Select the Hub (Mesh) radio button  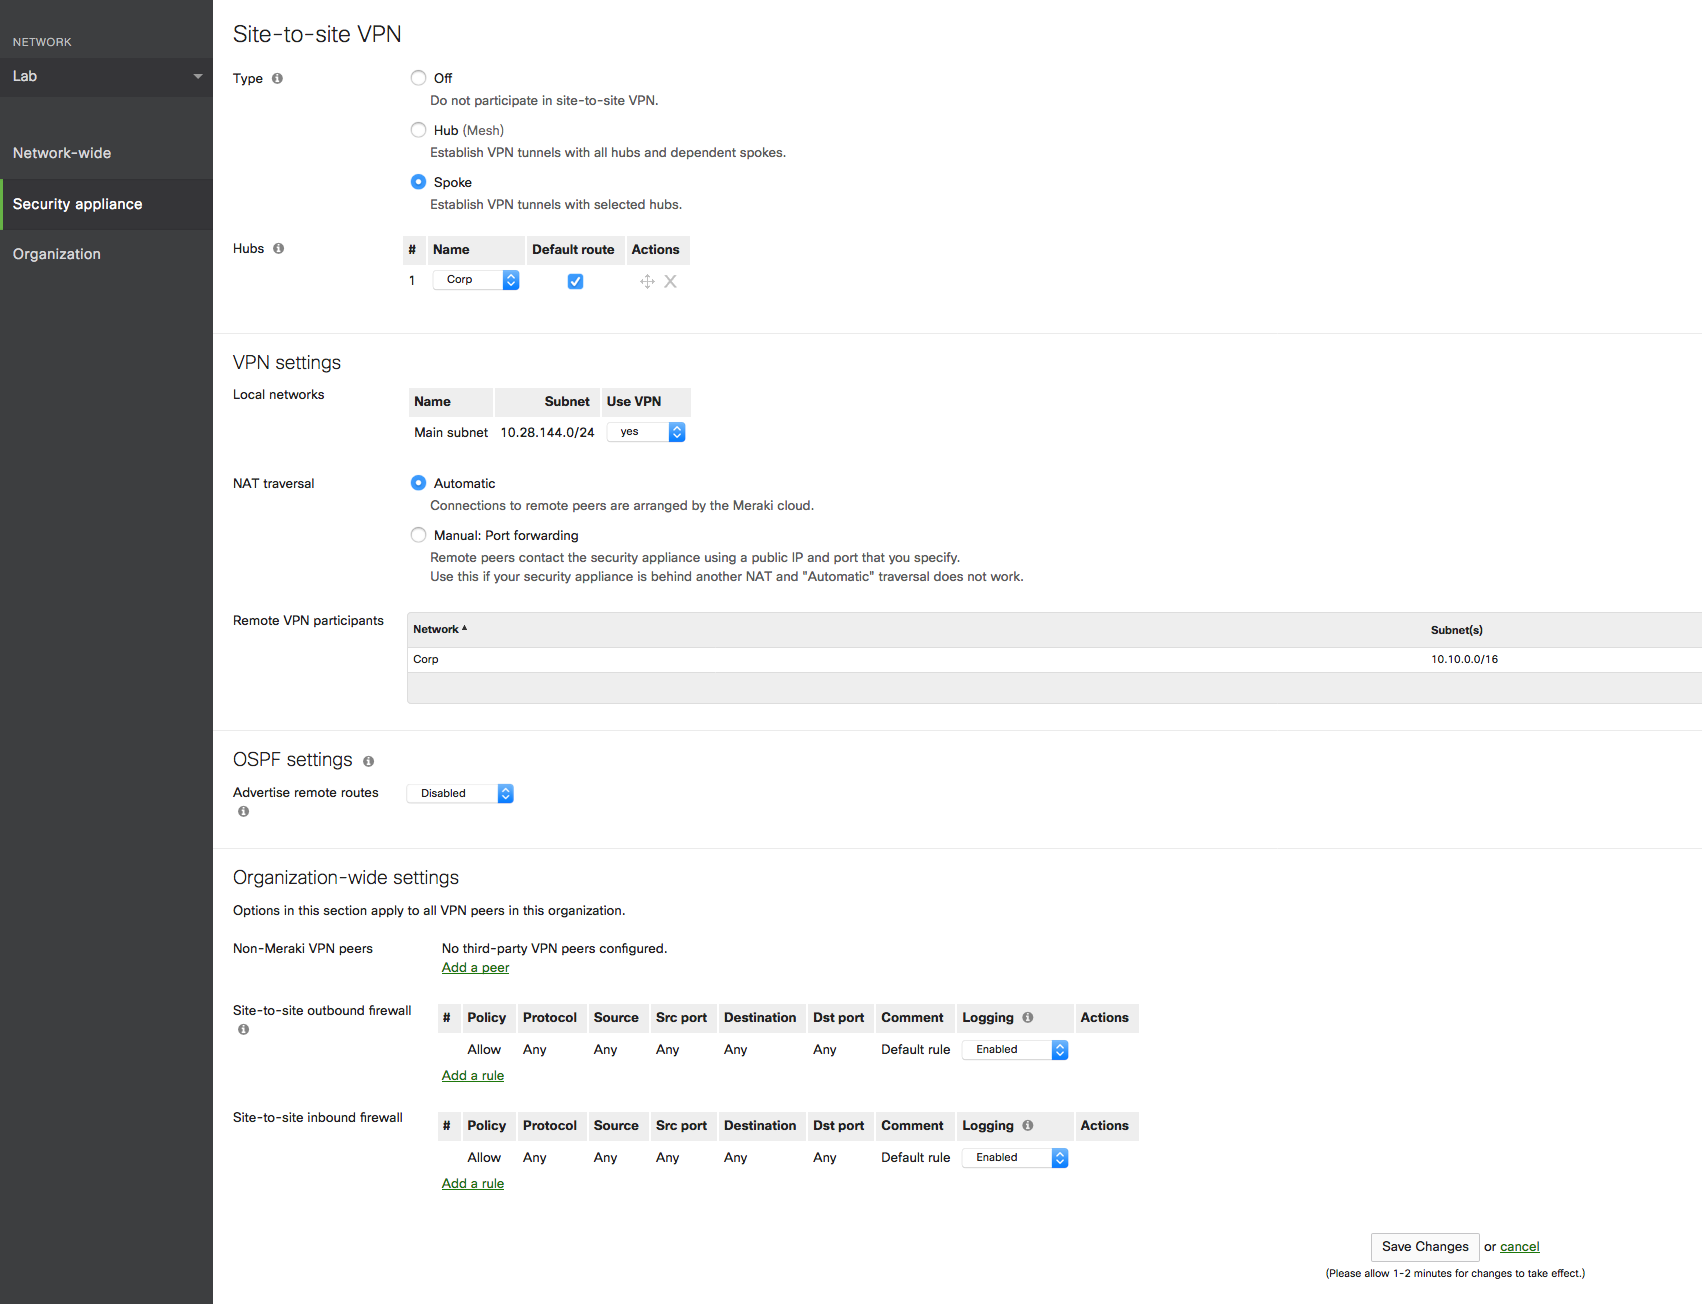(x=418, y=130)
